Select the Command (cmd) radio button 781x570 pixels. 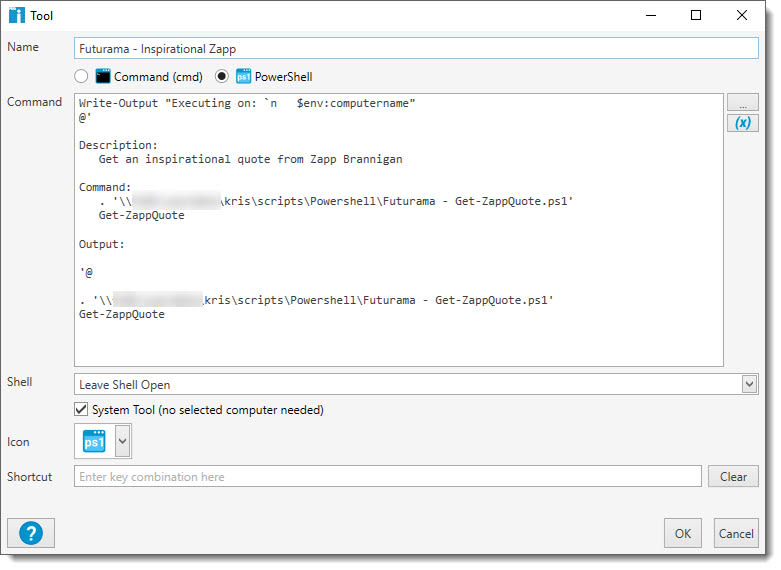click(81, 76)
